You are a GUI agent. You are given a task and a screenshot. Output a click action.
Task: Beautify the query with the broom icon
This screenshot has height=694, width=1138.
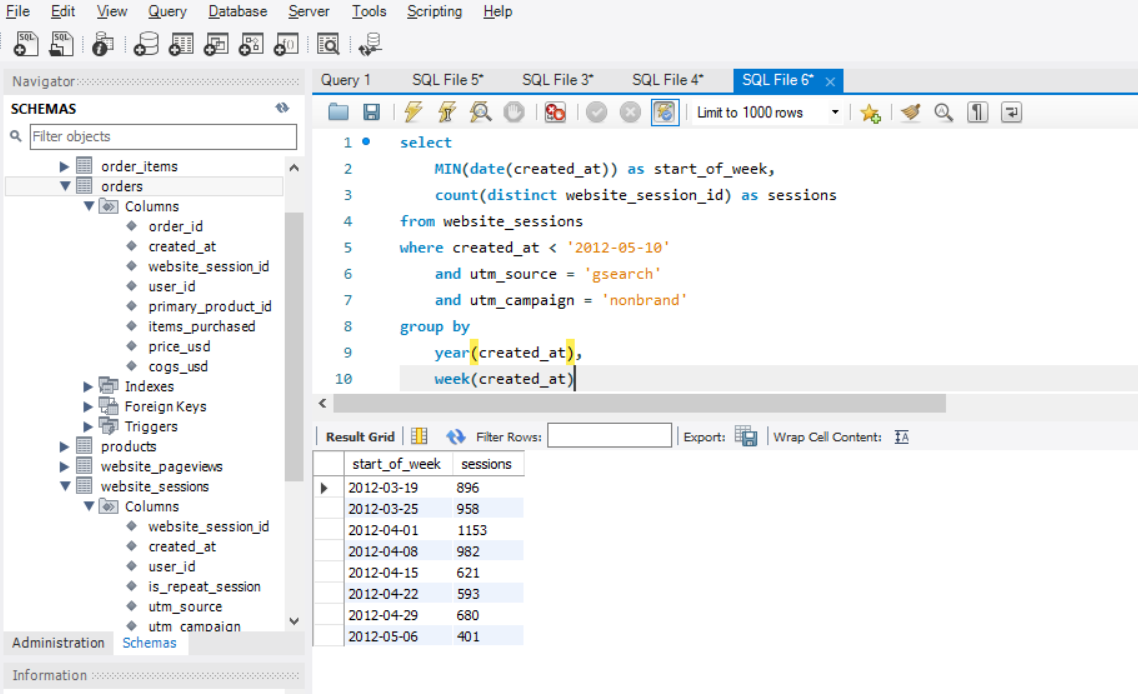[910, 113]
